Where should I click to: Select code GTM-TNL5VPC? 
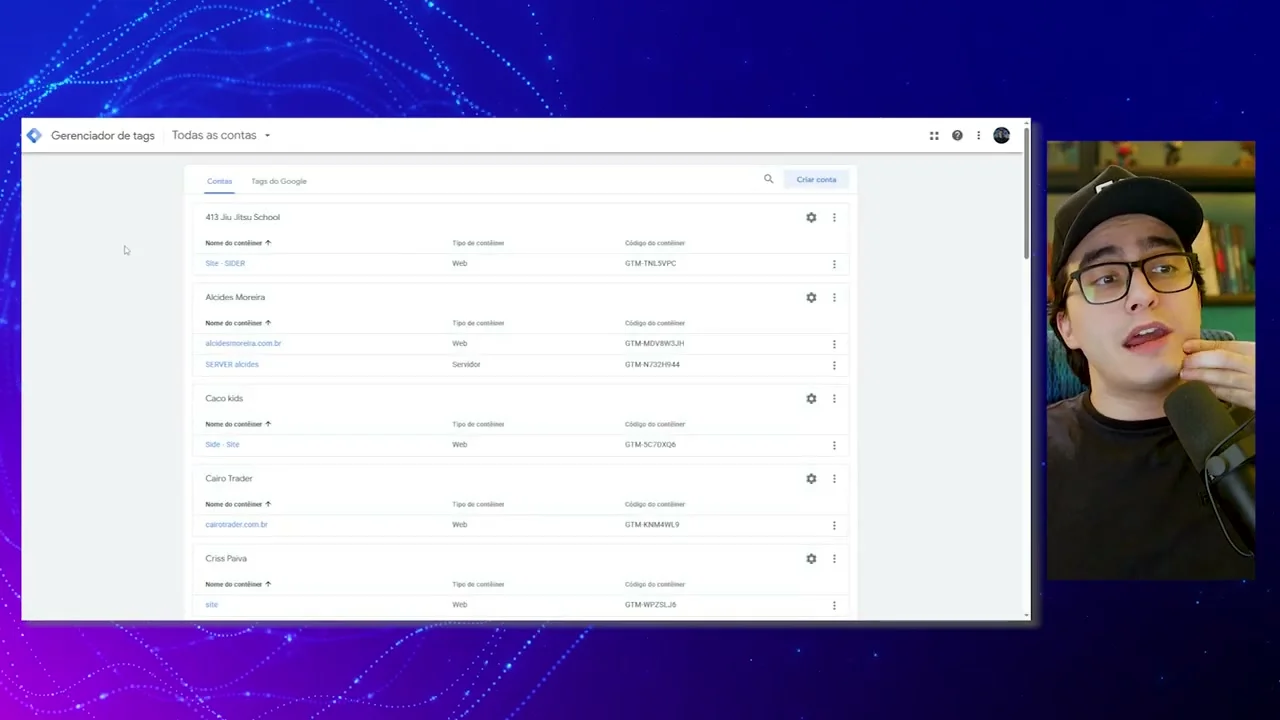click(x=650, y=263)
